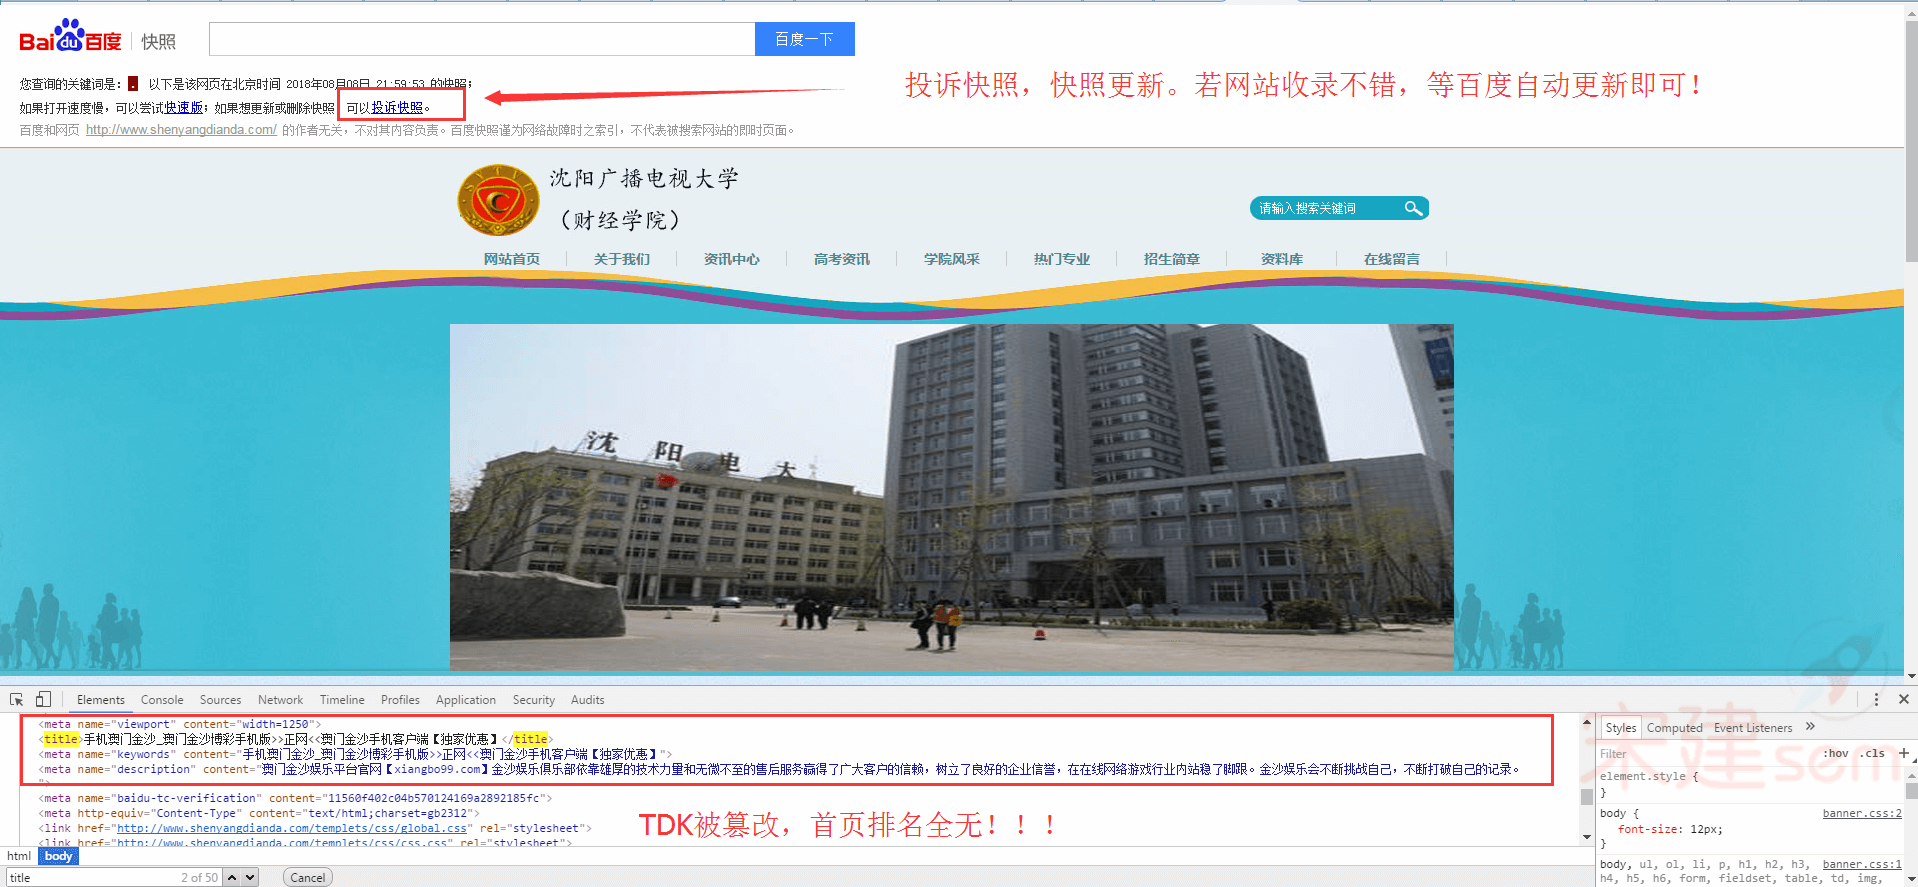Image resolution: width=1918 pixels, height=887 pixels.
Task: Select html breadcrumb in DevTools
Action: pyautogui.click(x=19, y=856)
